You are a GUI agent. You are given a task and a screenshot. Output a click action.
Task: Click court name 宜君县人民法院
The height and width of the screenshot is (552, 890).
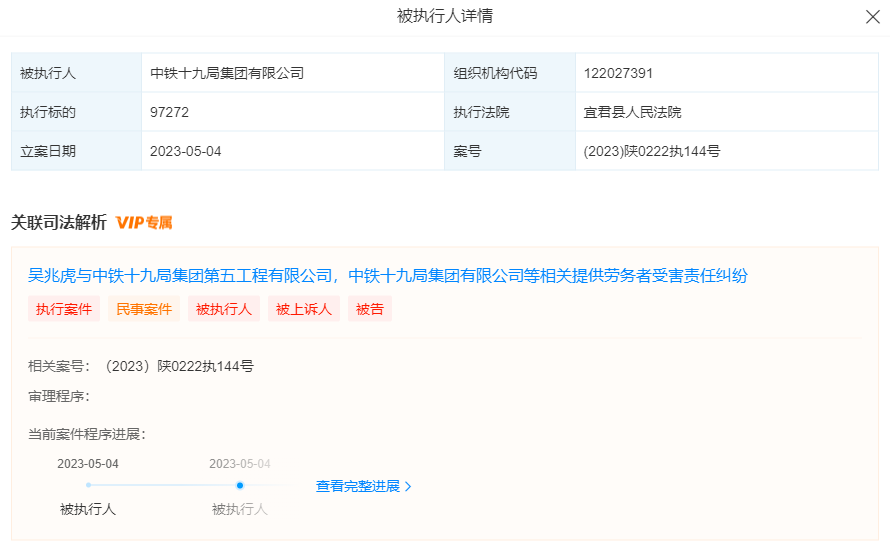click(x=632, y=112)
